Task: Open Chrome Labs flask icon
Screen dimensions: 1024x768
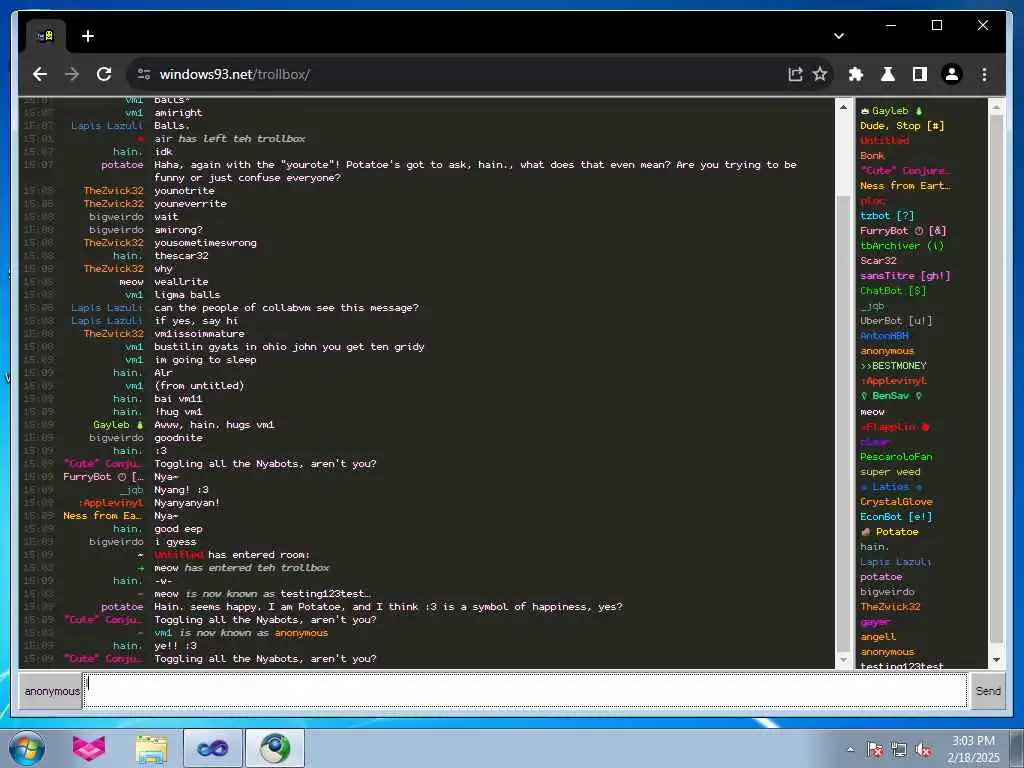Action: point(888,74)
